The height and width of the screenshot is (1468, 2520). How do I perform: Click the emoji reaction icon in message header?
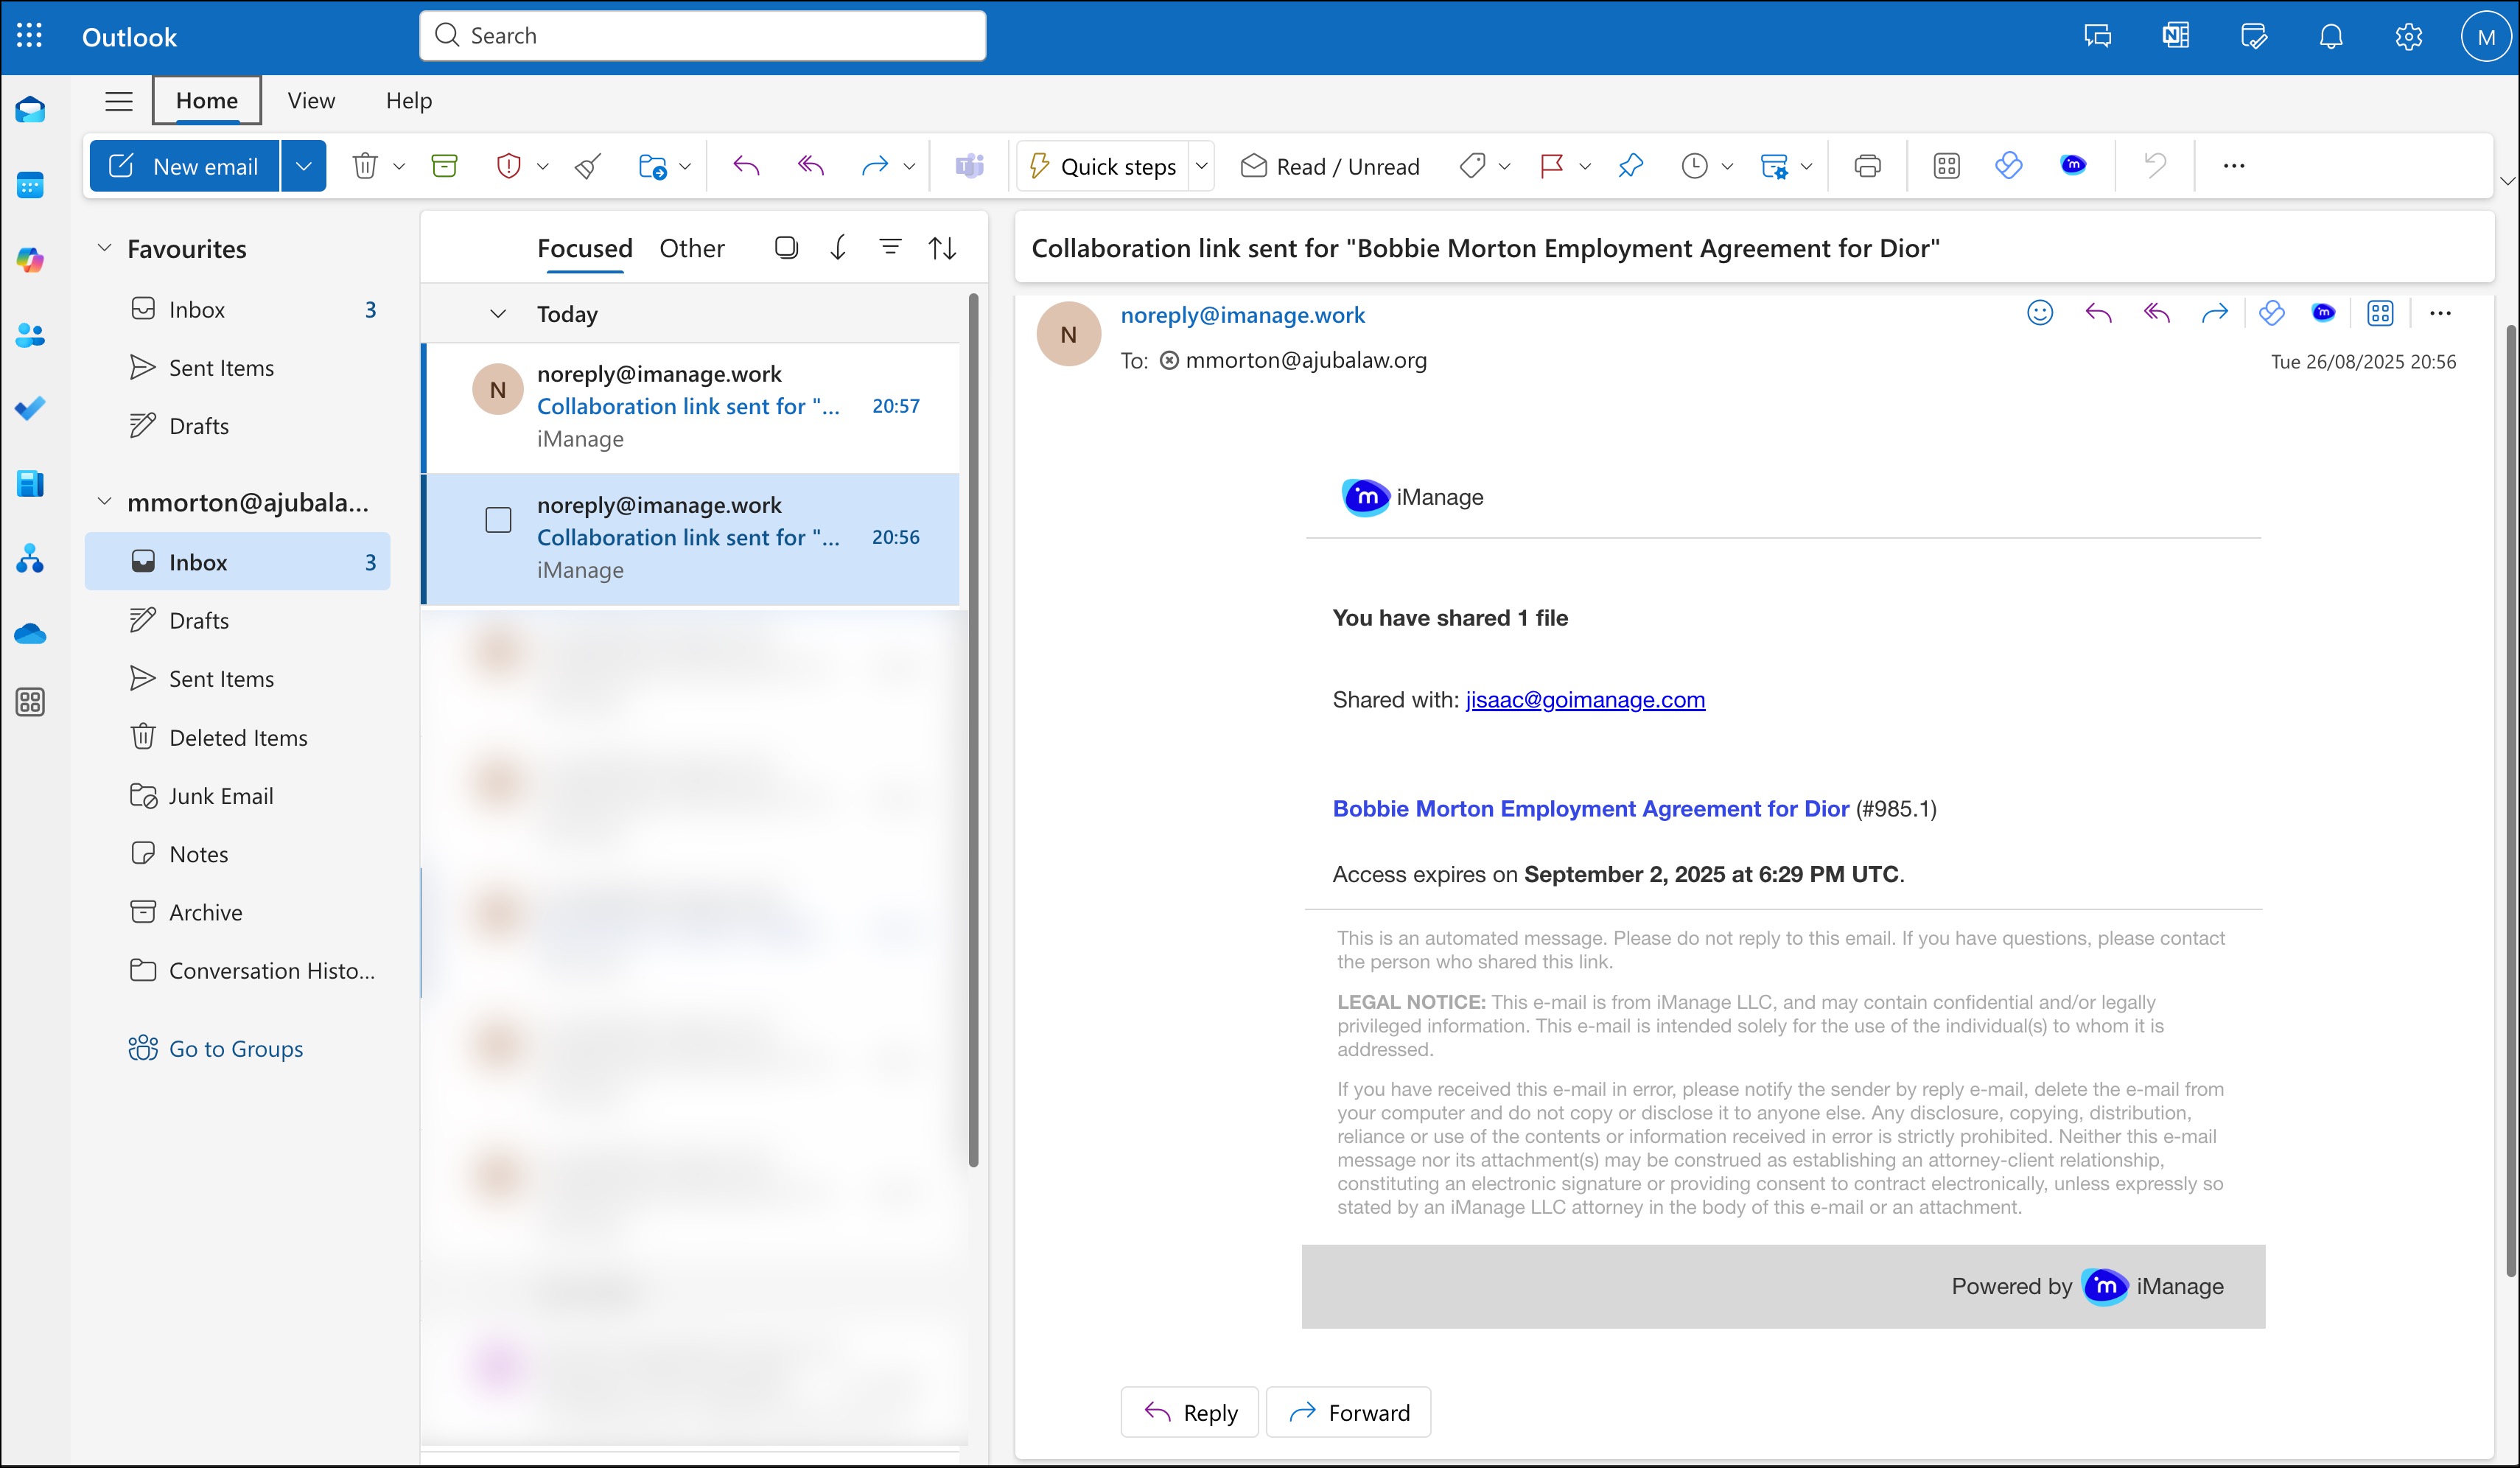[2039, 314]
